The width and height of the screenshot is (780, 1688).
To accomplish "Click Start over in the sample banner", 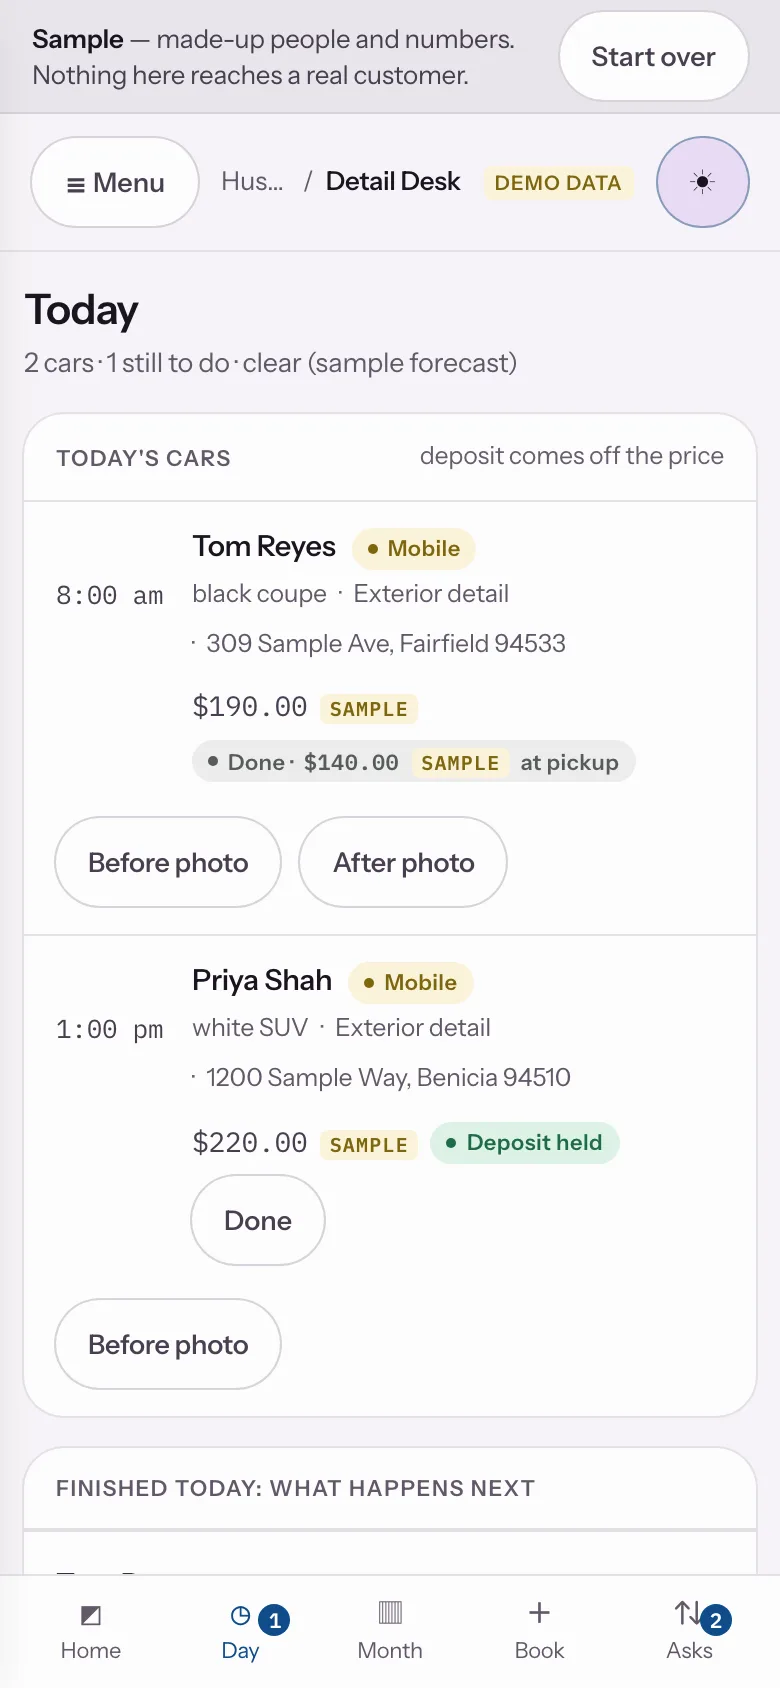I will pyautogui.click(x=653, y=56).
